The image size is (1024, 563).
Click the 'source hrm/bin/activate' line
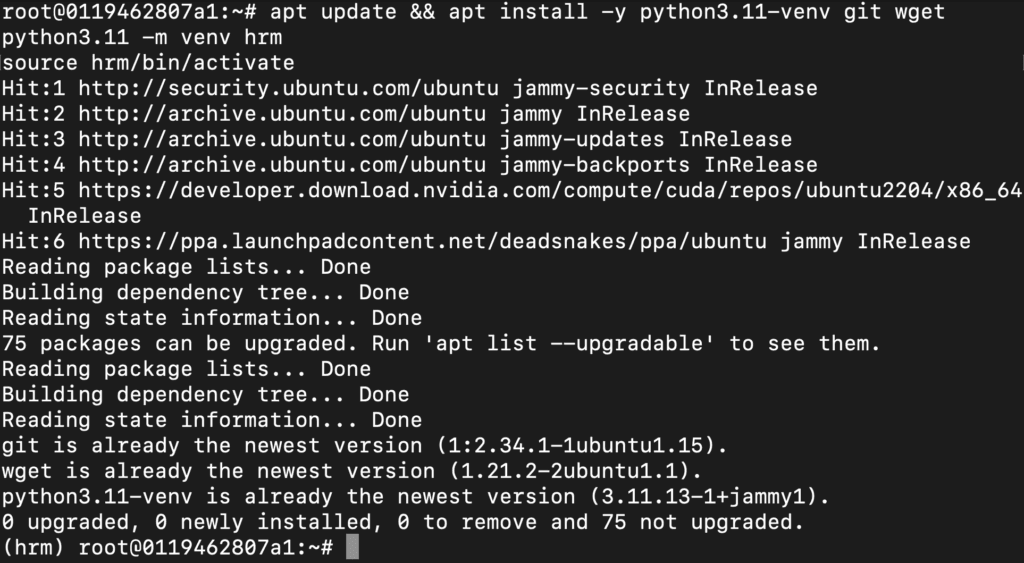pos(148,63)
